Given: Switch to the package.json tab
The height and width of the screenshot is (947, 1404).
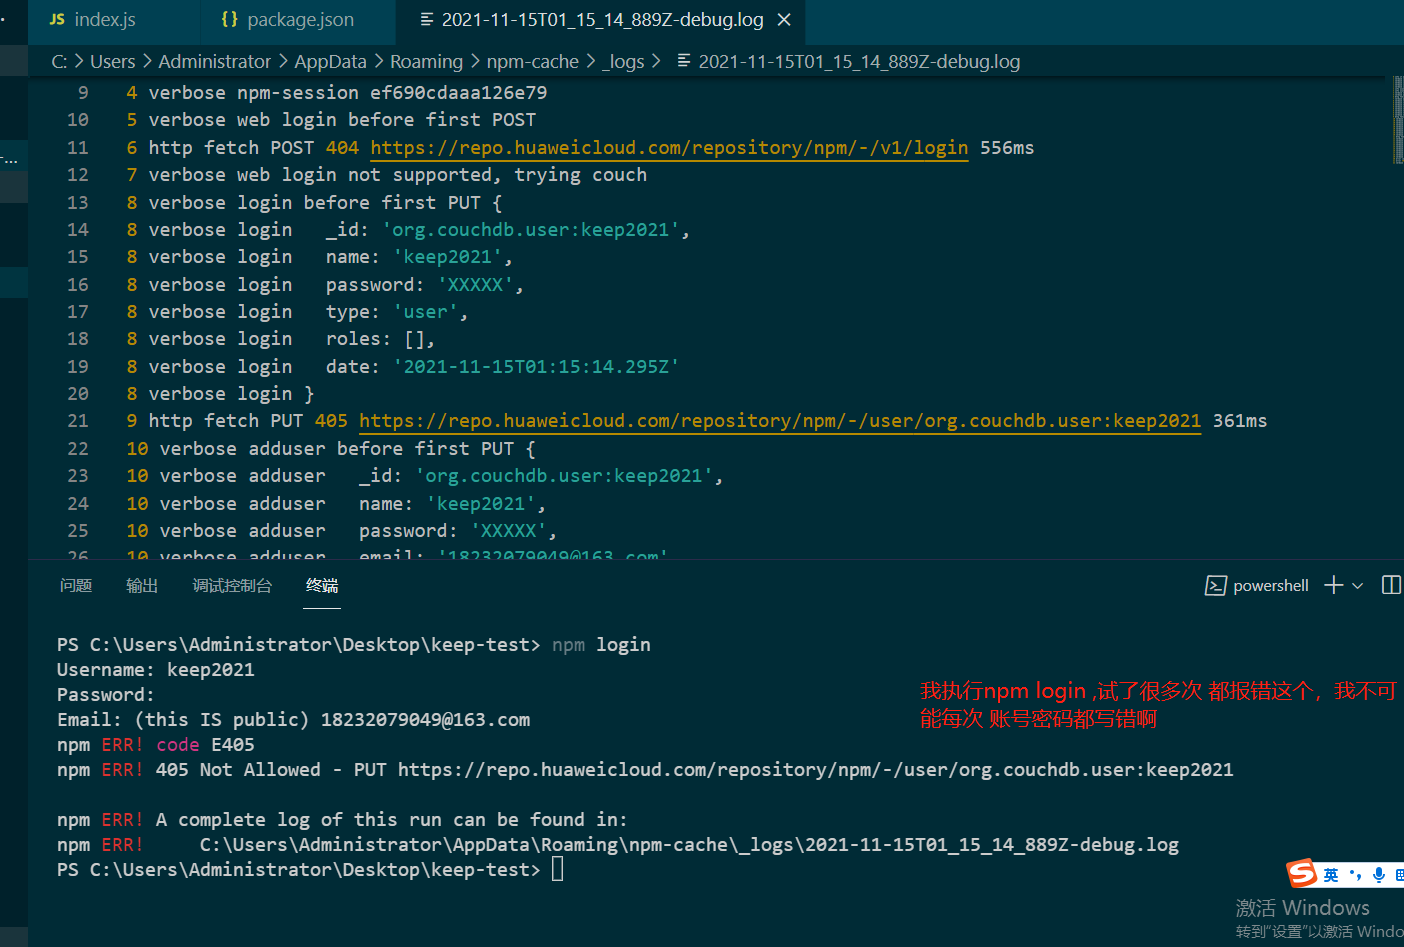Looking at the screenshot, I should (289, 20).
